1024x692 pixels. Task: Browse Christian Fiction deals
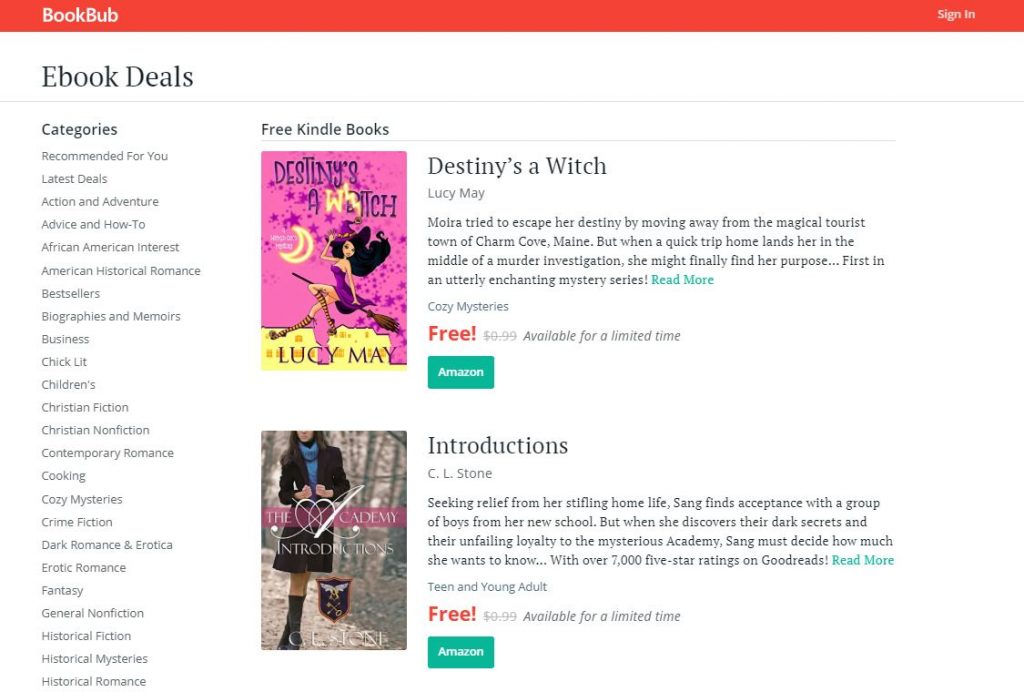coord(85,407)
